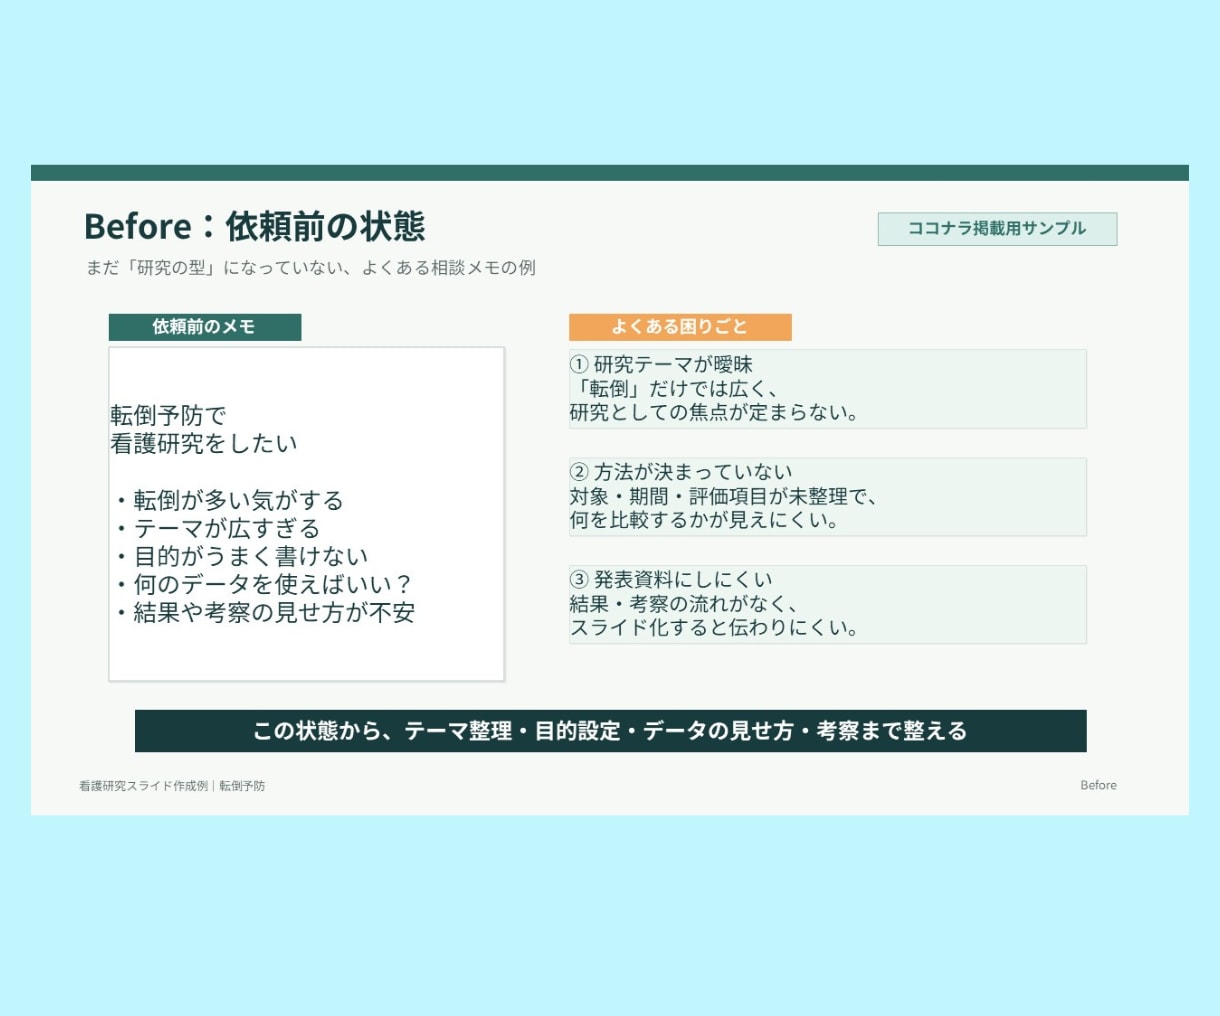Click memo line '看護研究をしたい'
Viewport: 1220px width, 1016px height.
coord(204,444)
